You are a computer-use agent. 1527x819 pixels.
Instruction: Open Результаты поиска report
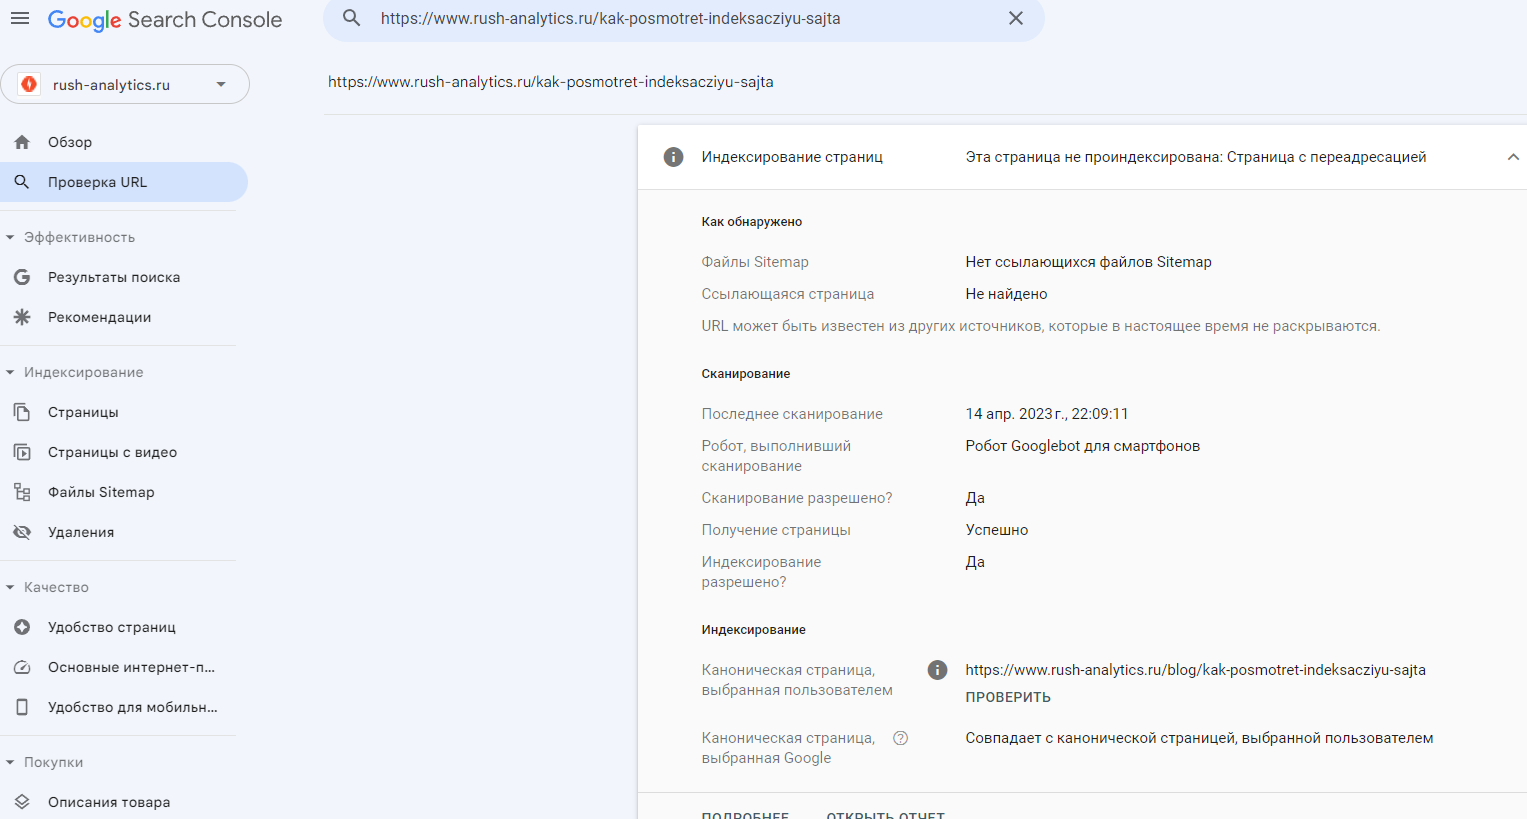[113, 277]
